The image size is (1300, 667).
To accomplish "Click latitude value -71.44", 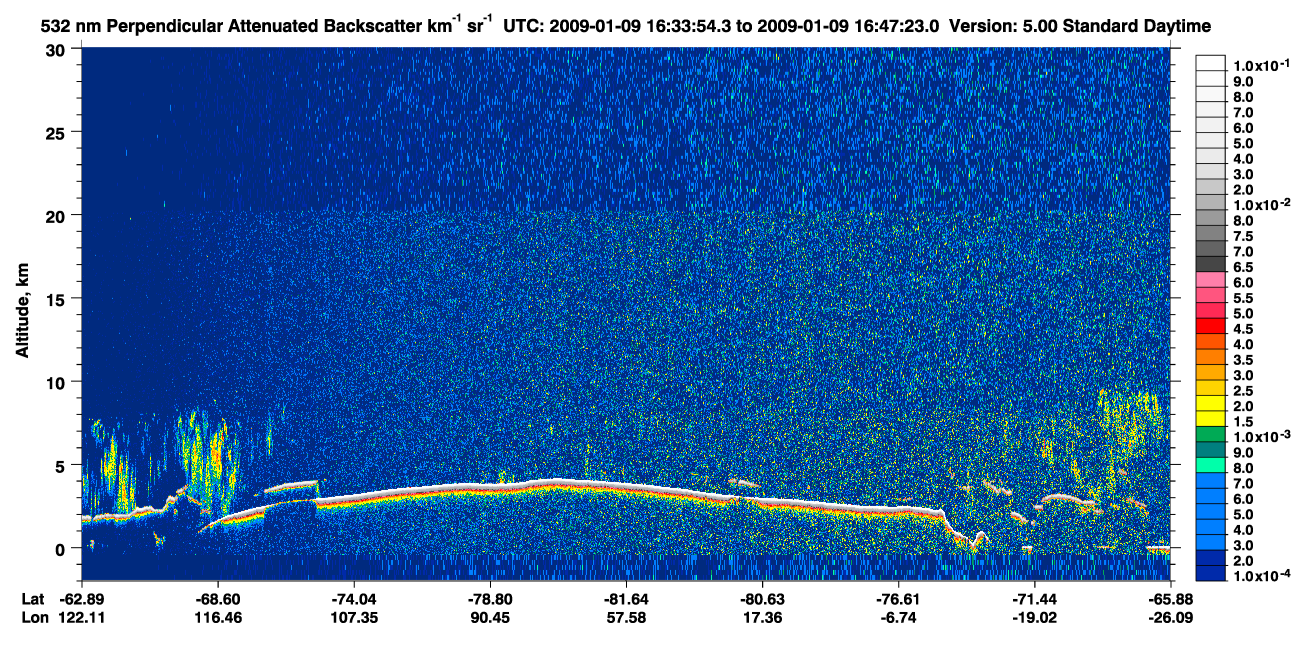I will [1034, 598].
